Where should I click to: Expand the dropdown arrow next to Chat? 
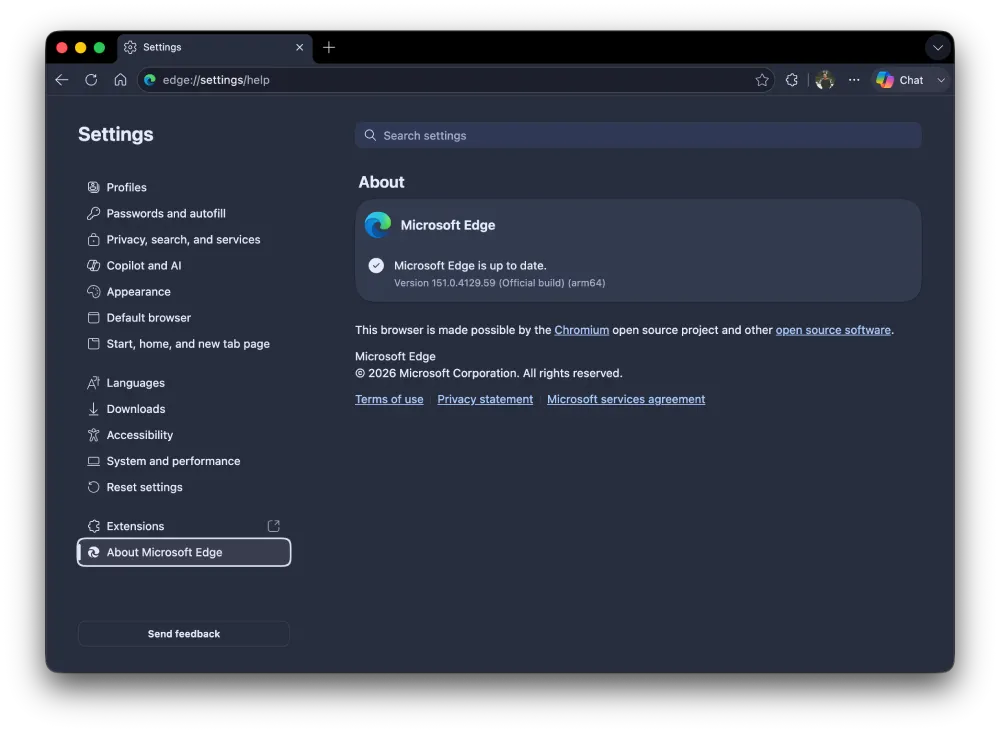[941, 80]
